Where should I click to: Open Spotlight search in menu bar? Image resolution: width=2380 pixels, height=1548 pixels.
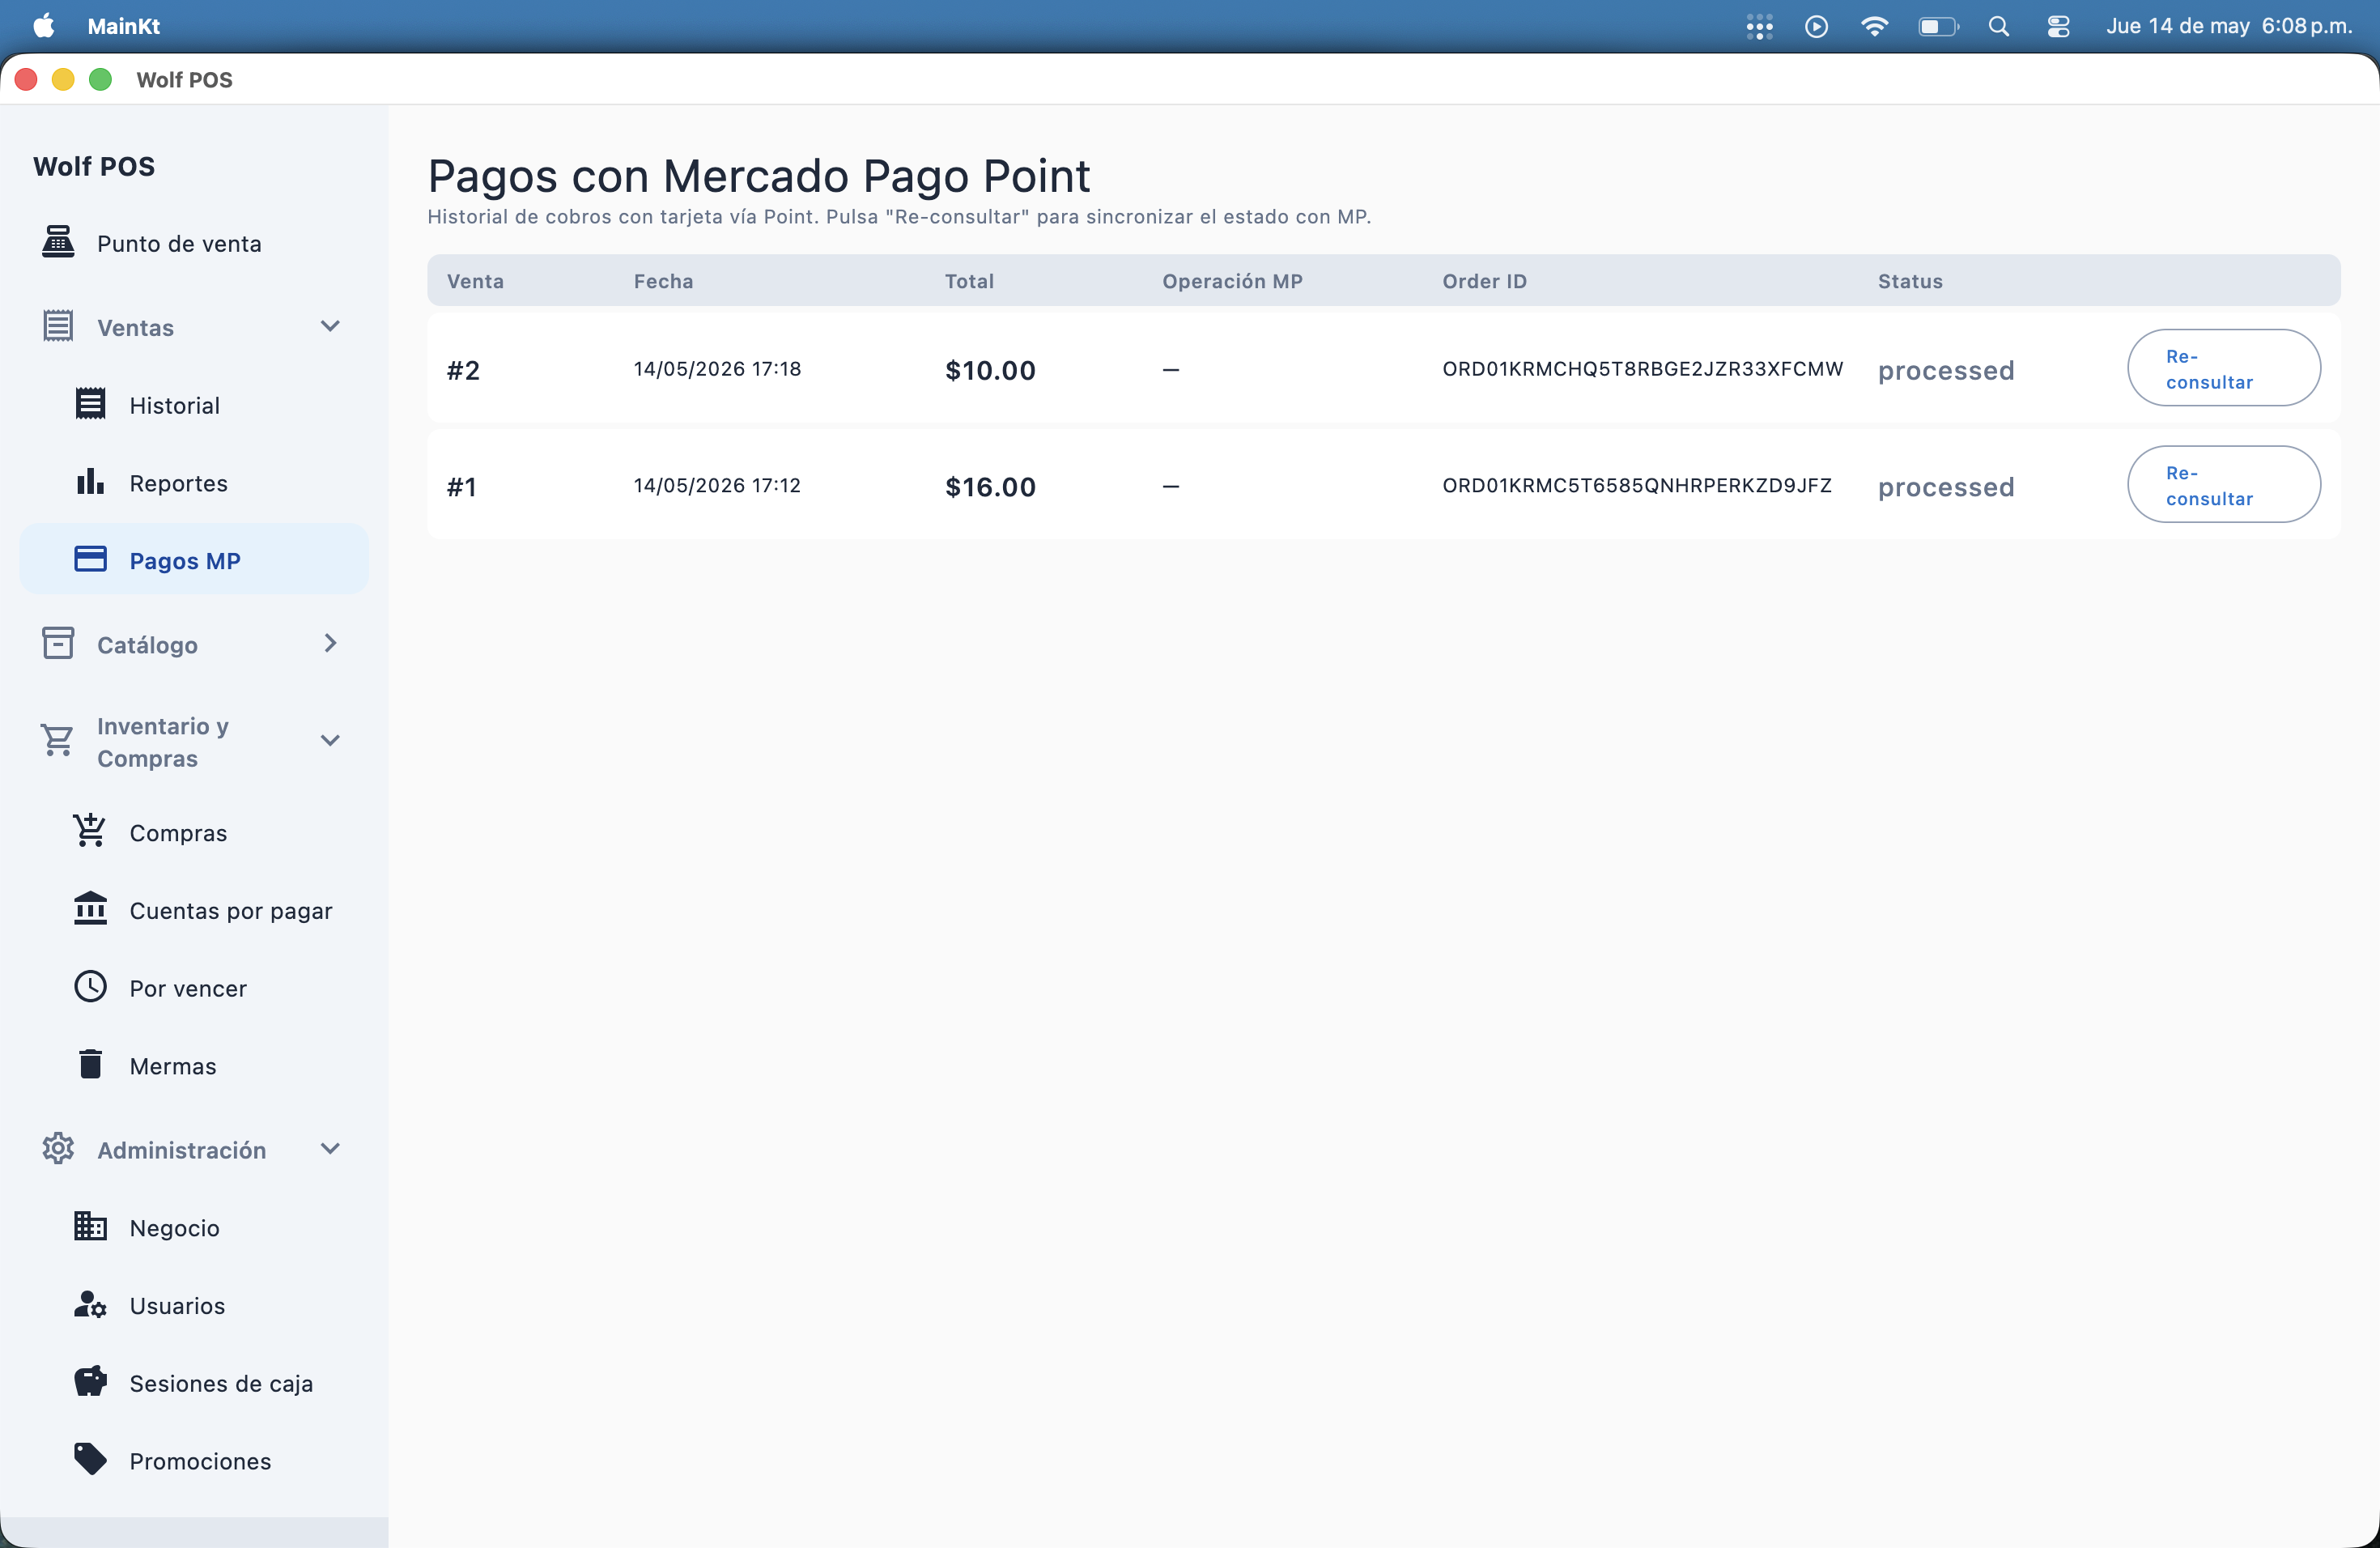pos(1998,27)
